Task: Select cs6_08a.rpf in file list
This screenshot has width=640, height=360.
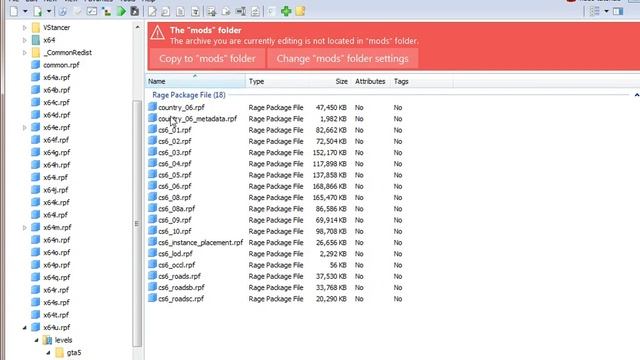Action: tap(176, 209)
